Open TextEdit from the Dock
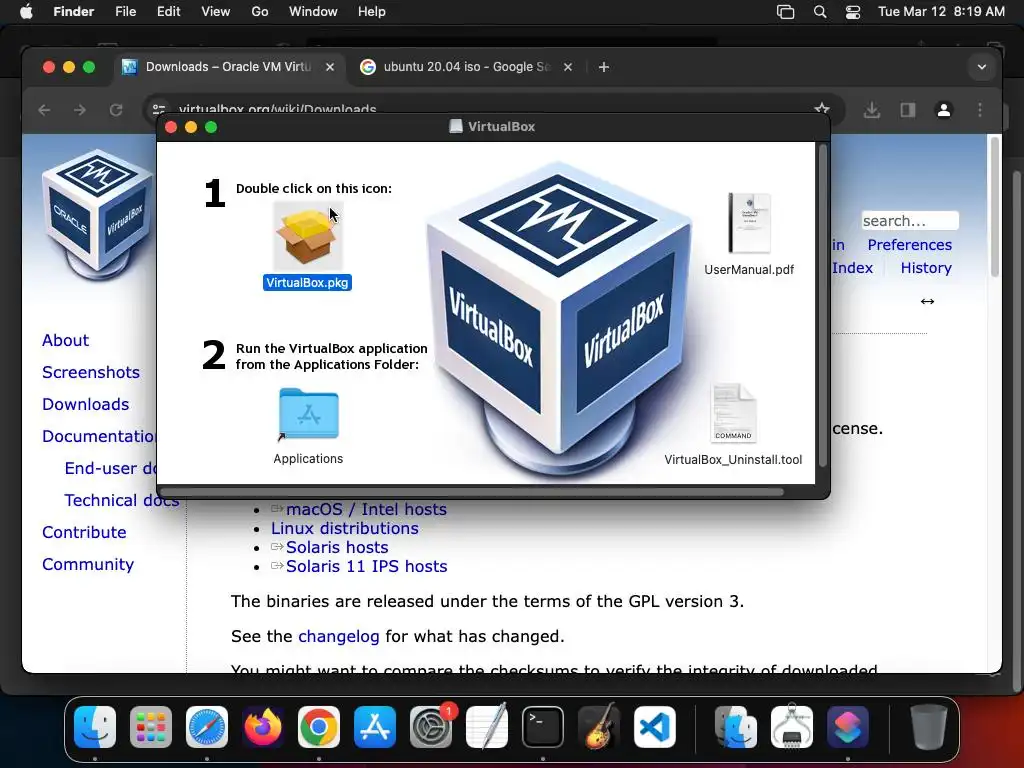 coord(487,727)
